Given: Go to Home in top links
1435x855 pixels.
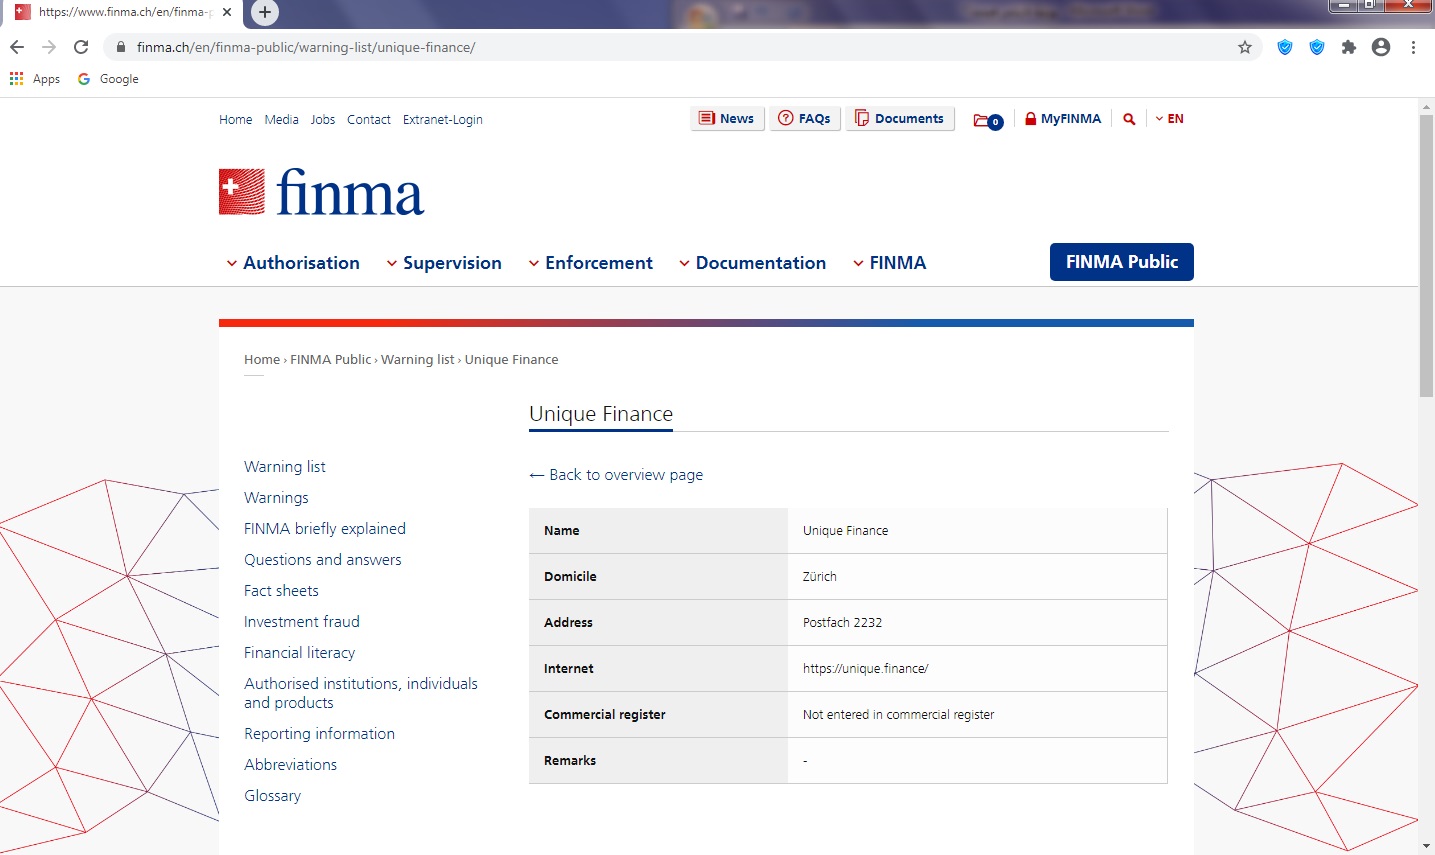Looking at the screenshot, I should (x=236, y=120).
